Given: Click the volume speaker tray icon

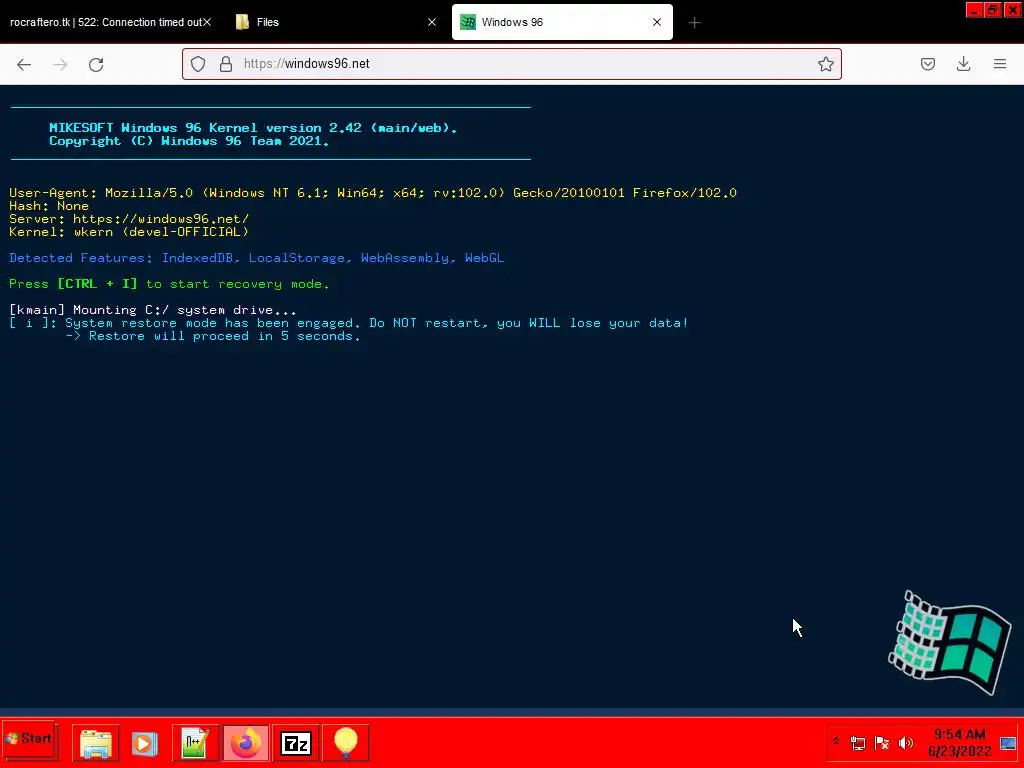Looking at the screenshot, I should tap(906, 743).
